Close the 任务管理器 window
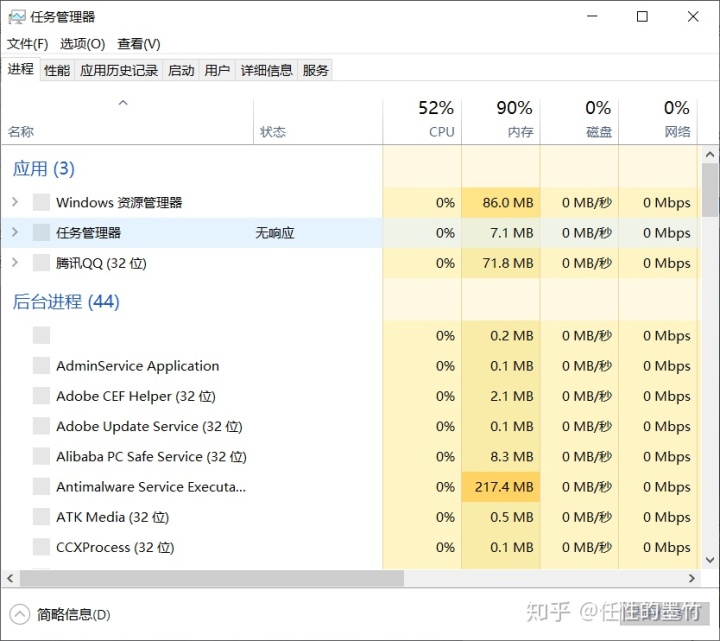Image resolution: width=720 pixels, height=641 pixels. coord(693,17)
